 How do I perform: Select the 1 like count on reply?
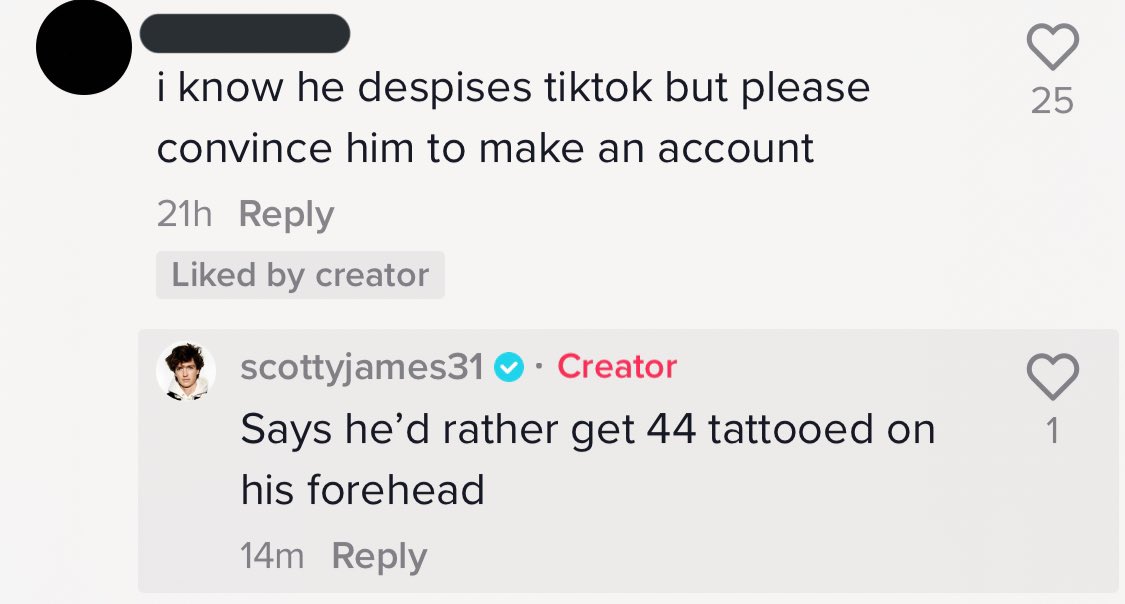point(1053,430)
